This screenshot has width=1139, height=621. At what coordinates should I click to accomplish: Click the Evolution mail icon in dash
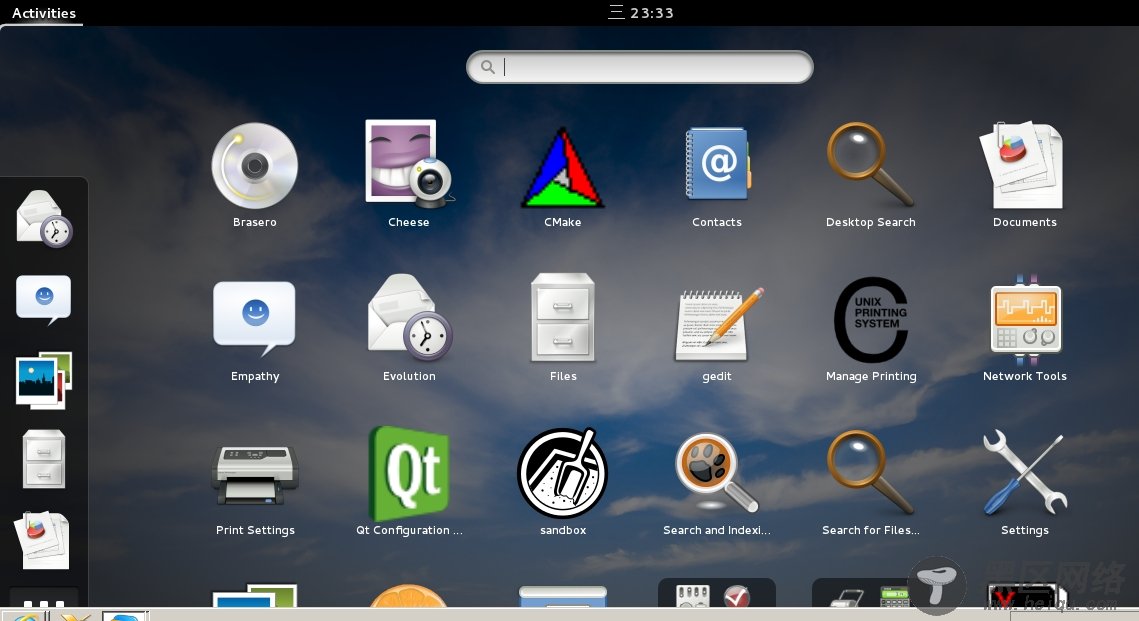(44, 219)
